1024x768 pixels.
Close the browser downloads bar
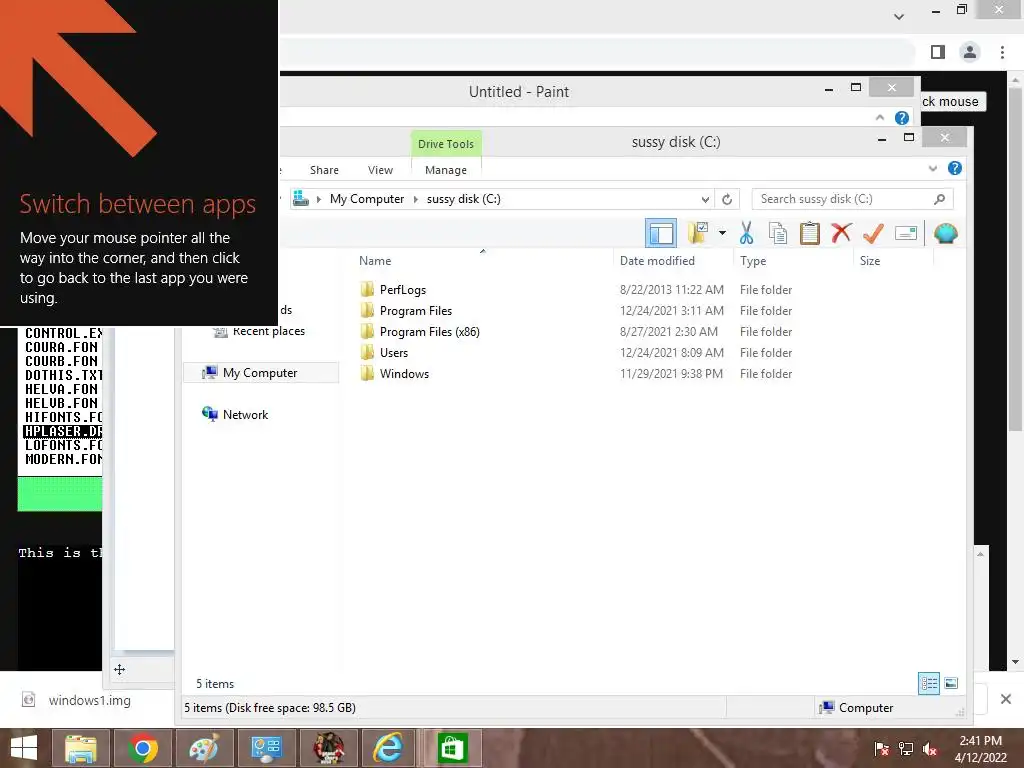pos(1006,699)
